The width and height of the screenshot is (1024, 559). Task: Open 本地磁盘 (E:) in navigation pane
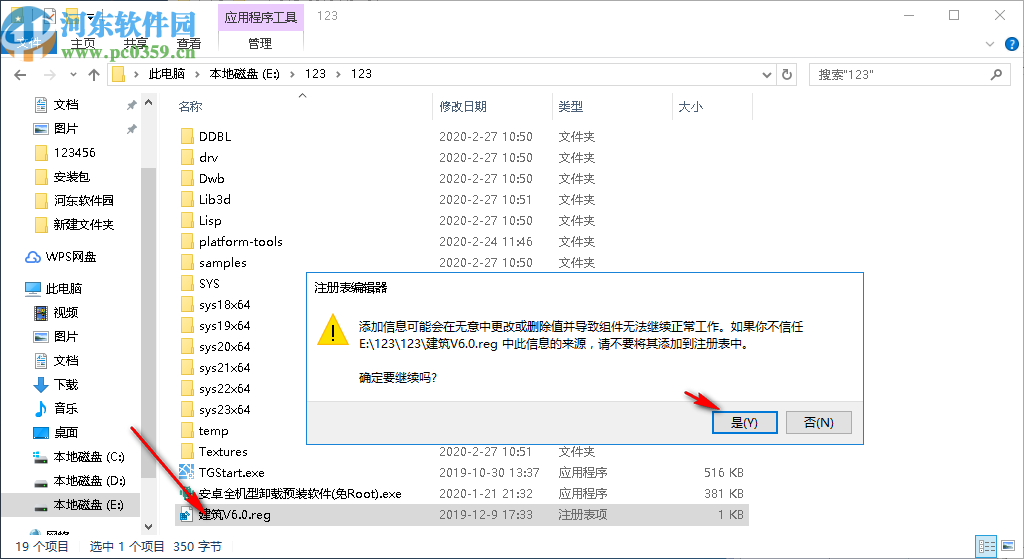click(89, 505)
